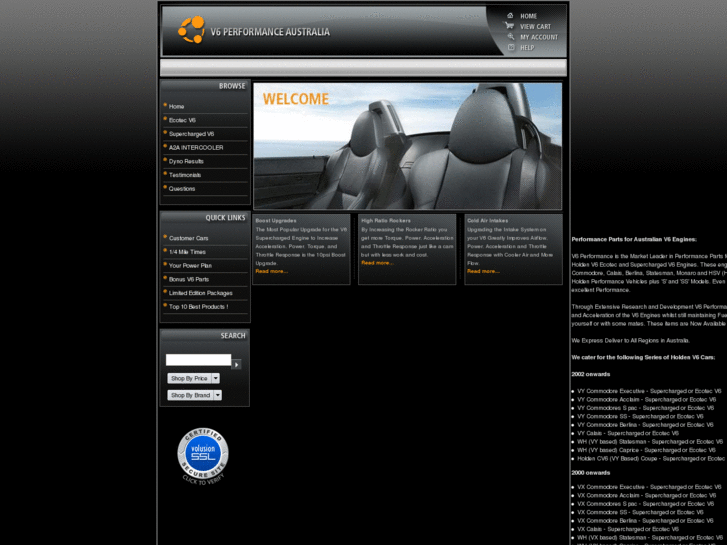Read more about High Ratio Rockers
The width and height of the screenshot is (727, 545).
click(377, 263)
